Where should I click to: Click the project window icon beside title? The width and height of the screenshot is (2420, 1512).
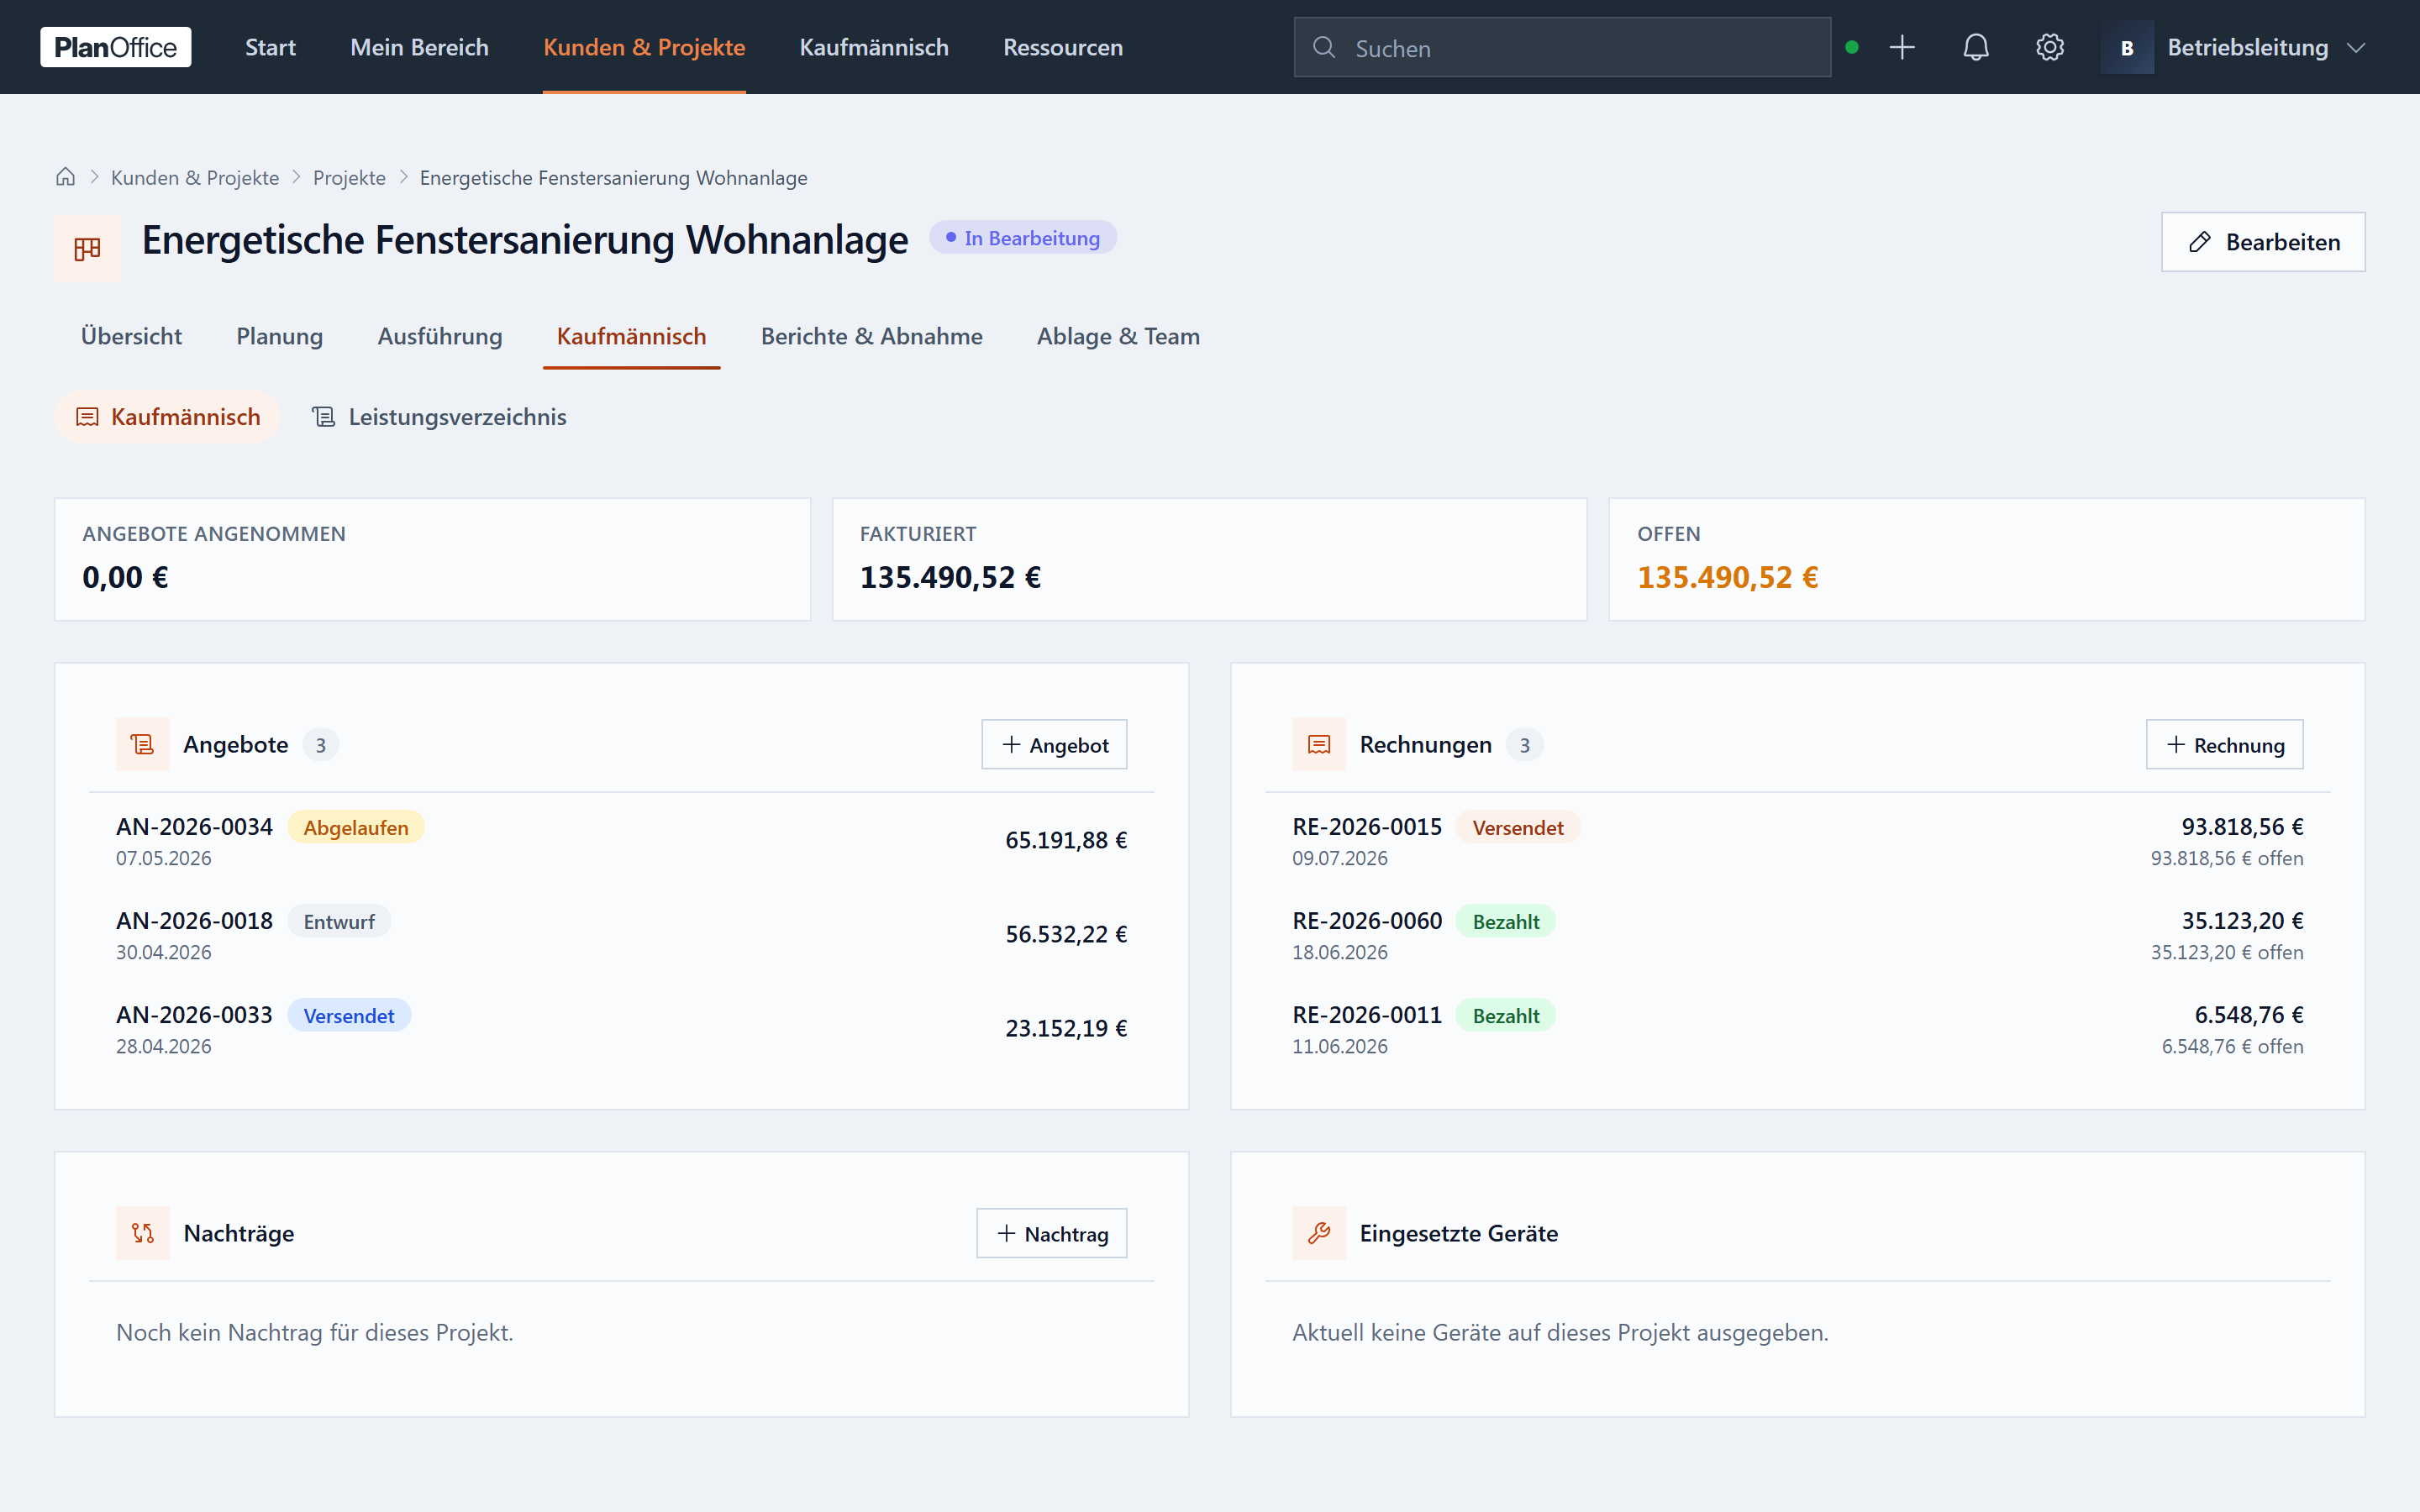(x=88, y=248)
